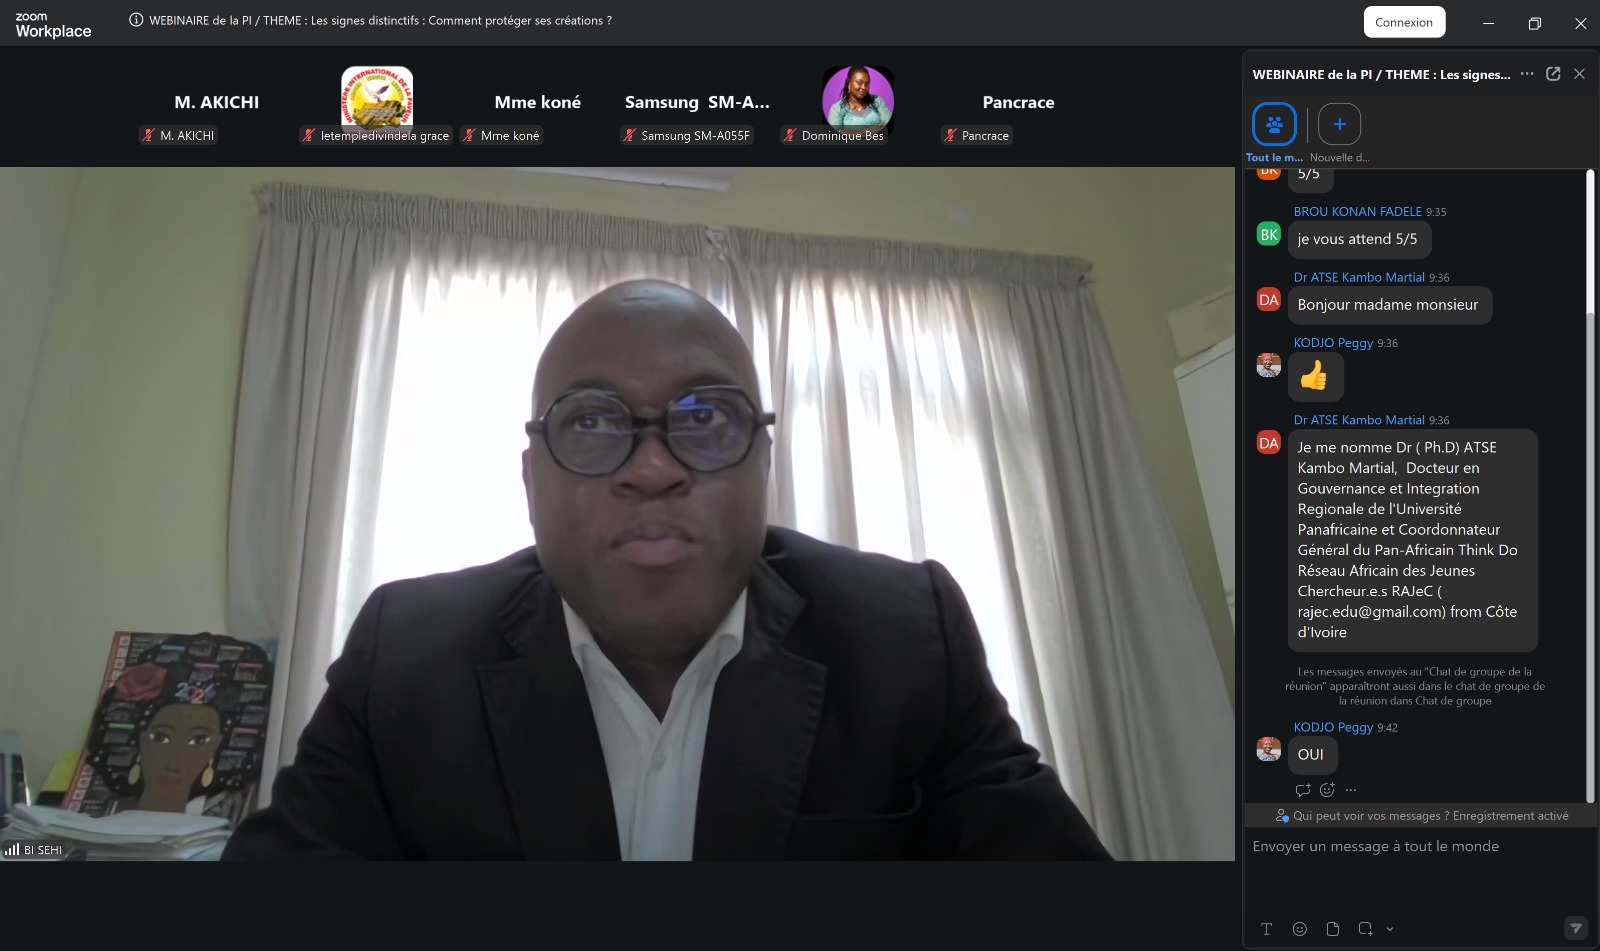Add an emoji reaction to OUI message
This screenshot has height=951, width=1600.
click(x=1327, y=790)
